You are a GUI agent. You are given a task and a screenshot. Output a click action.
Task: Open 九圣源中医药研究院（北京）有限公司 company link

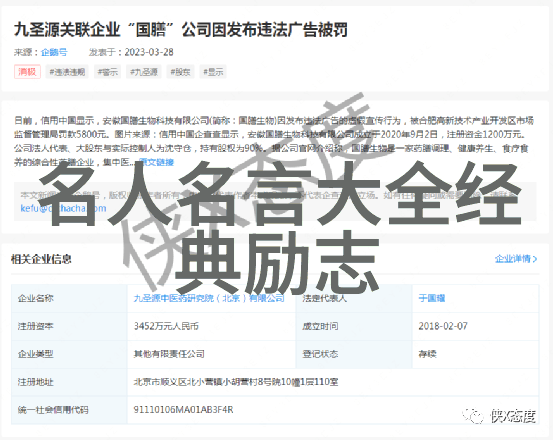pyautogui.click(x=209, y=298)
